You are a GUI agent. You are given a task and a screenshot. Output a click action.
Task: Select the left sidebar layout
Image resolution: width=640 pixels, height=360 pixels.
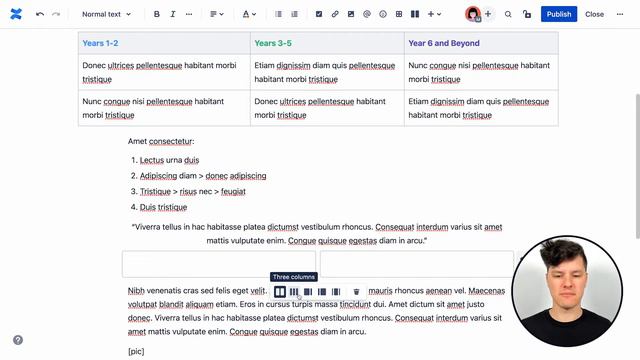click(x=322, y=291)
